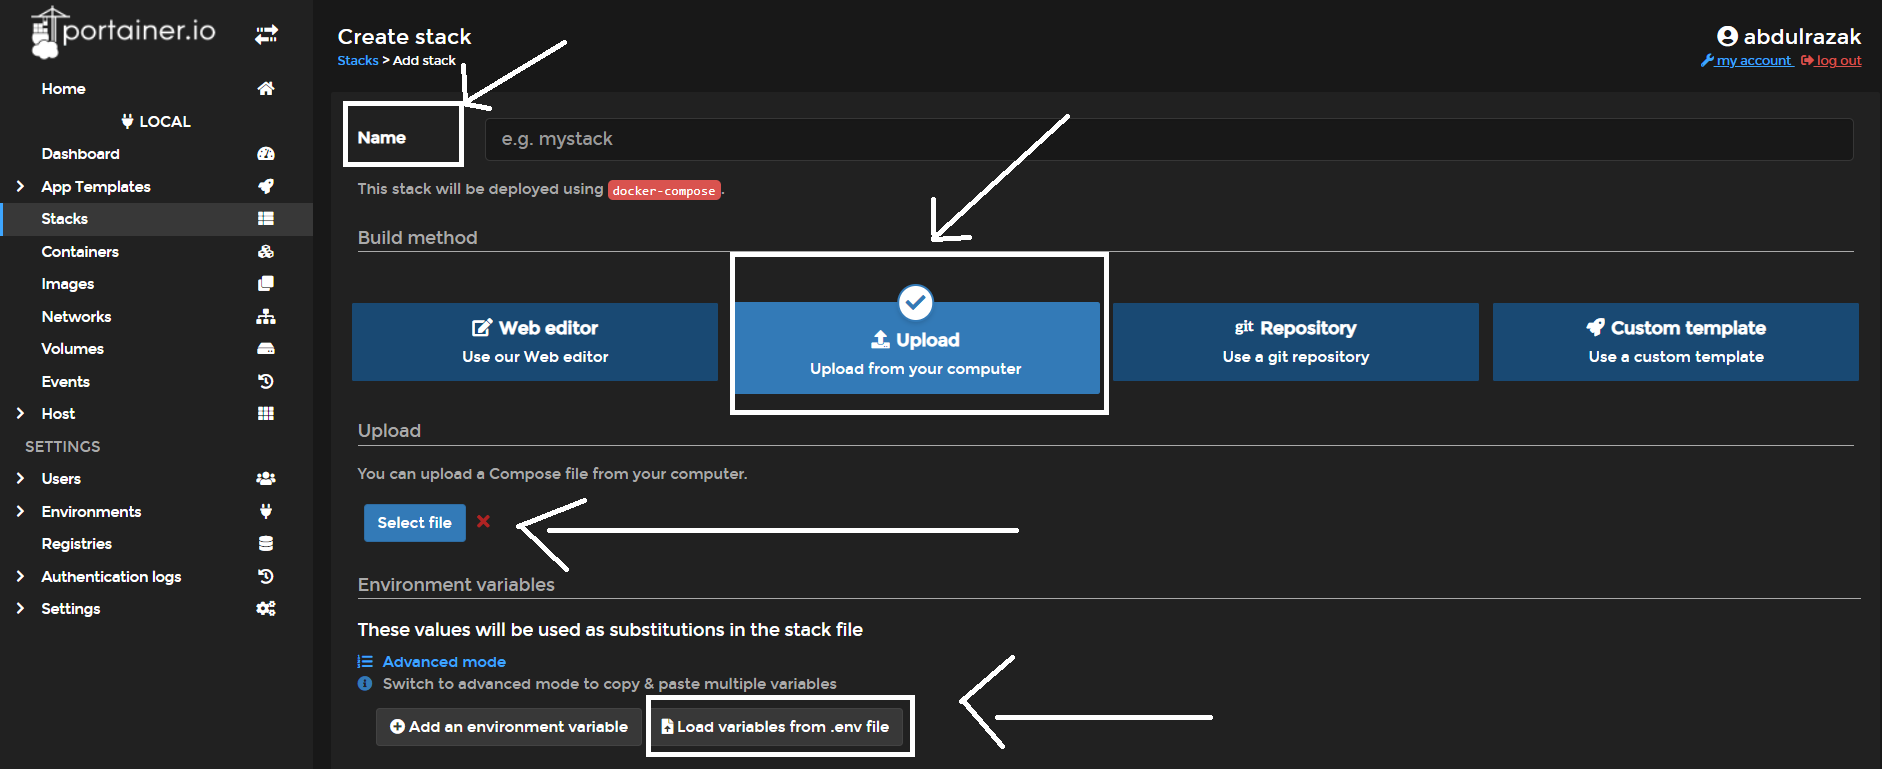Open the my account link

(1746, 60)
